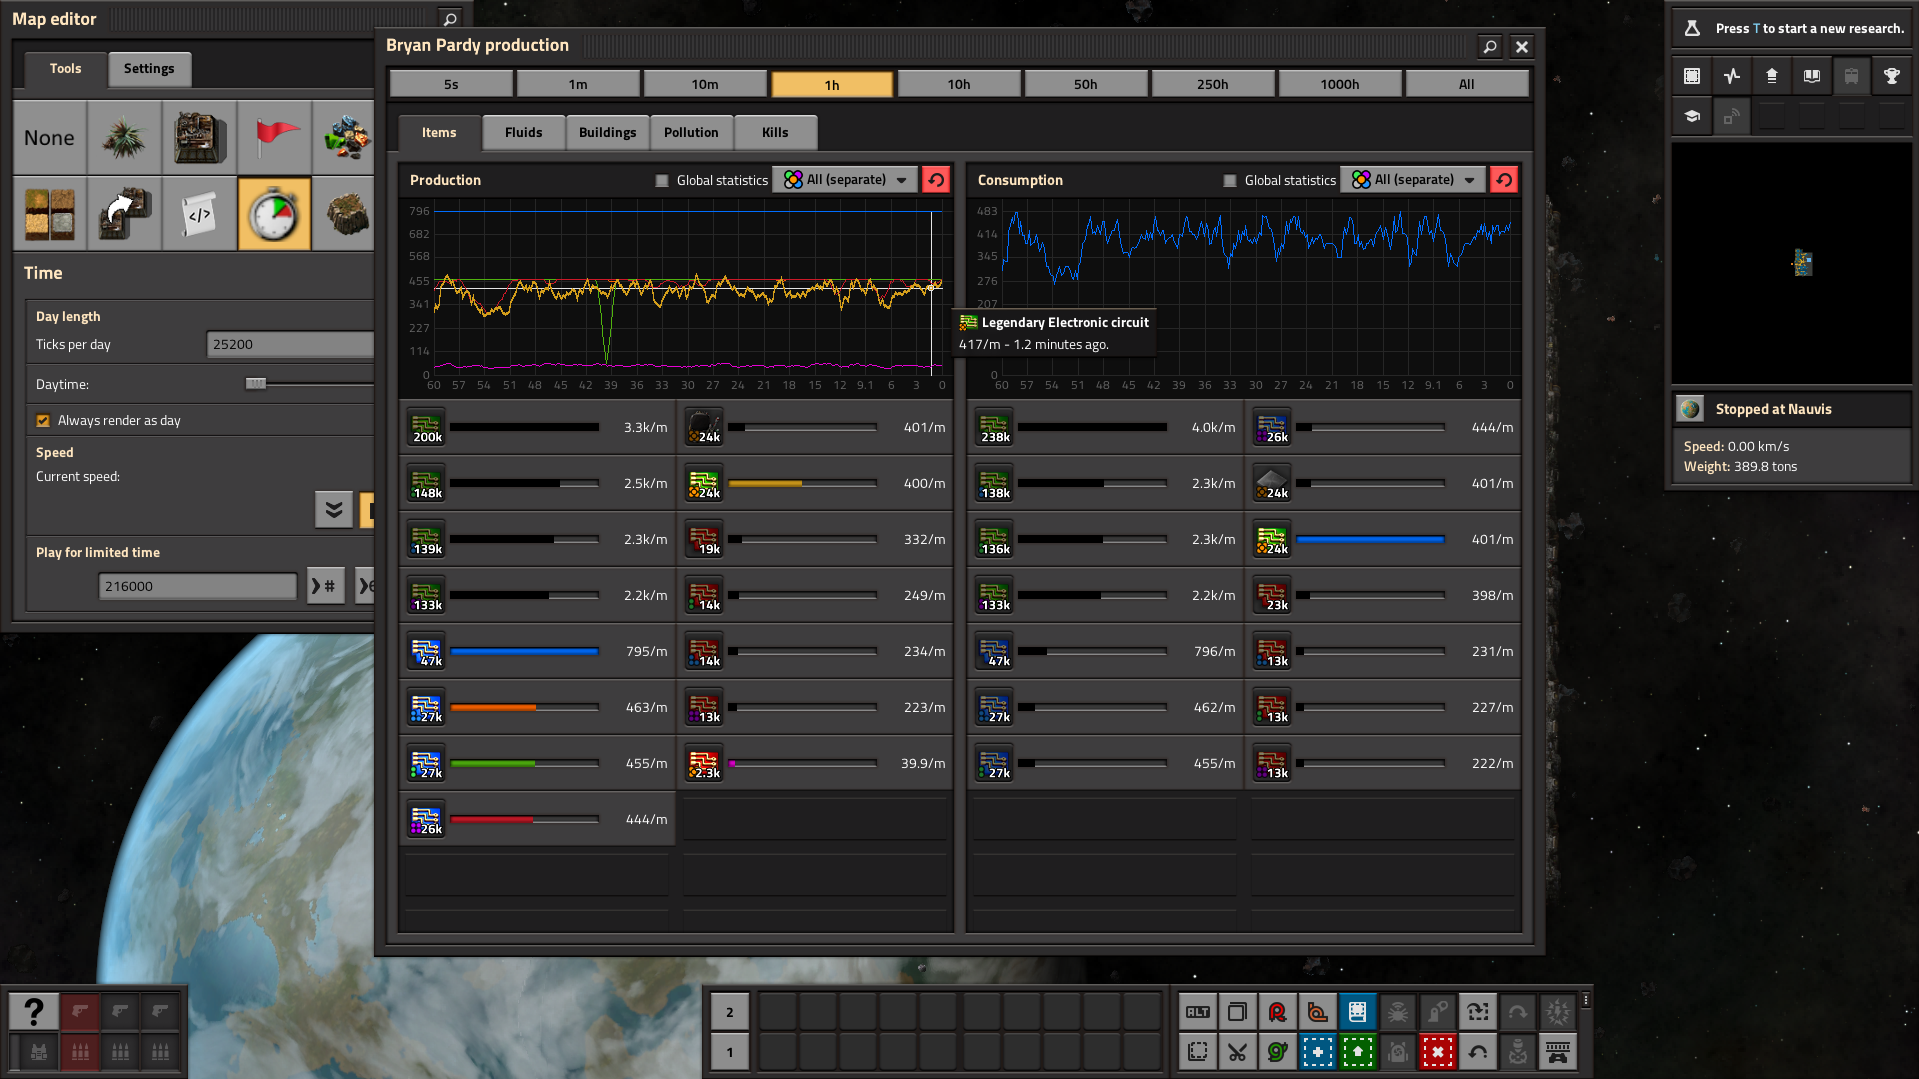Open the tile painting tool
This screenshot has height=1079, width=1919.
[x=50, y=214]
